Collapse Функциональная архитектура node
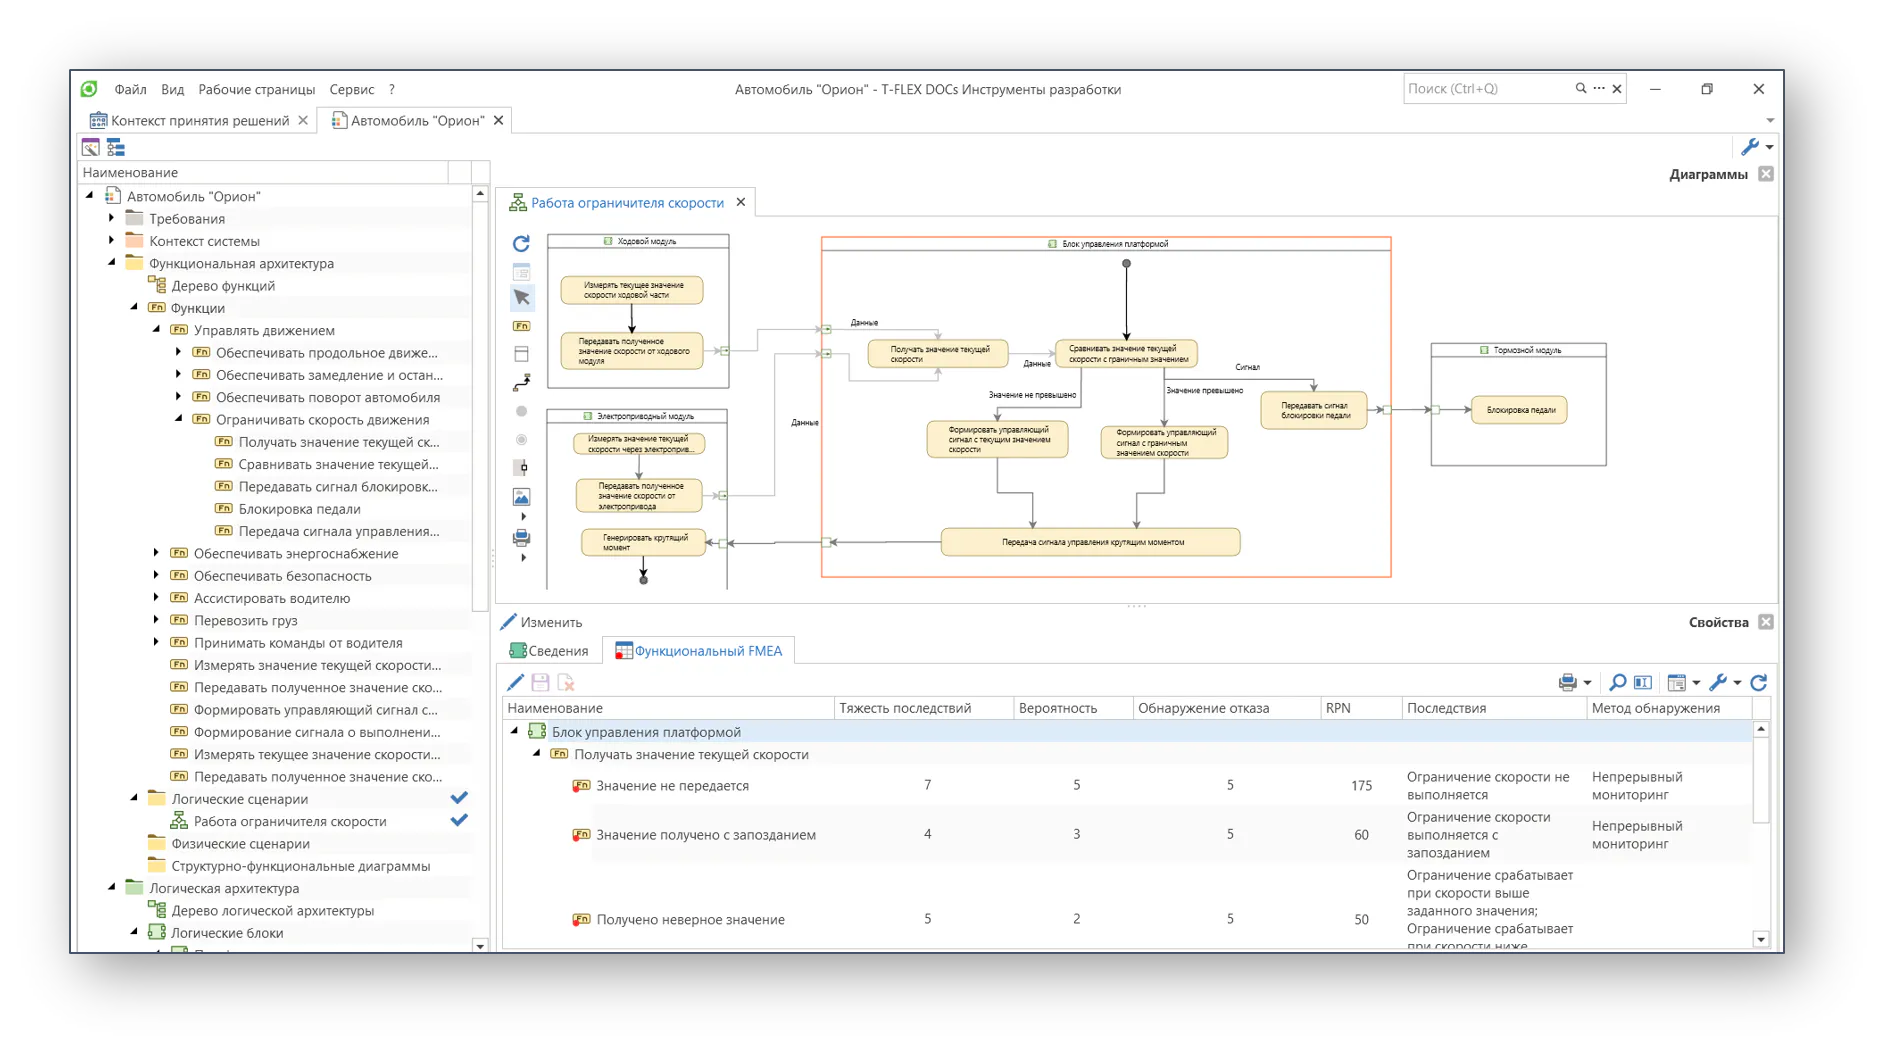 (x=112, y=263)
